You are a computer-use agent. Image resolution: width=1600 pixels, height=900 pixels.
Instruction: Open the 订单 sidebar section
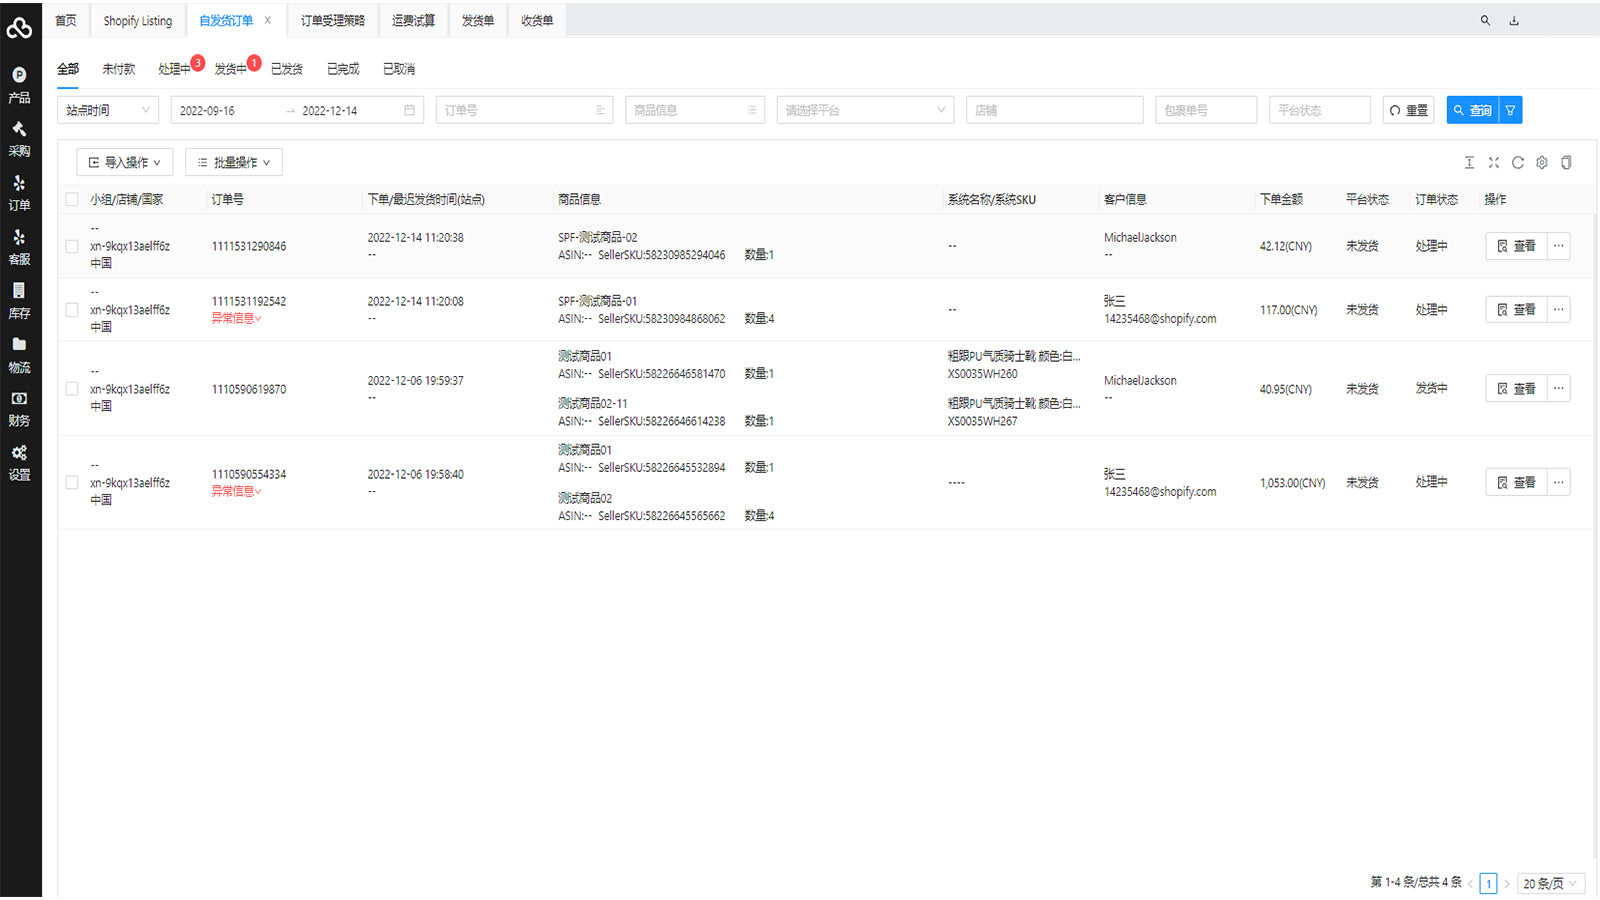pos(19,194)
